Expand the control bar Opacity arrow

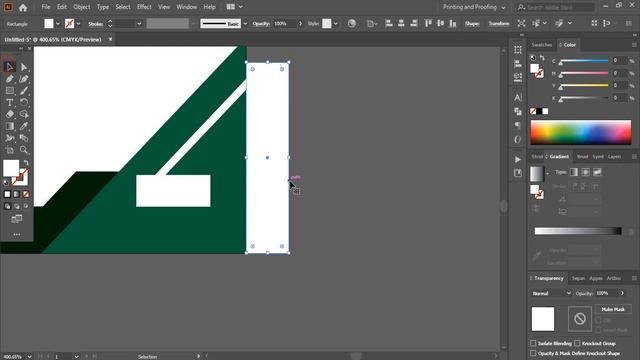(x=300, y=24)
